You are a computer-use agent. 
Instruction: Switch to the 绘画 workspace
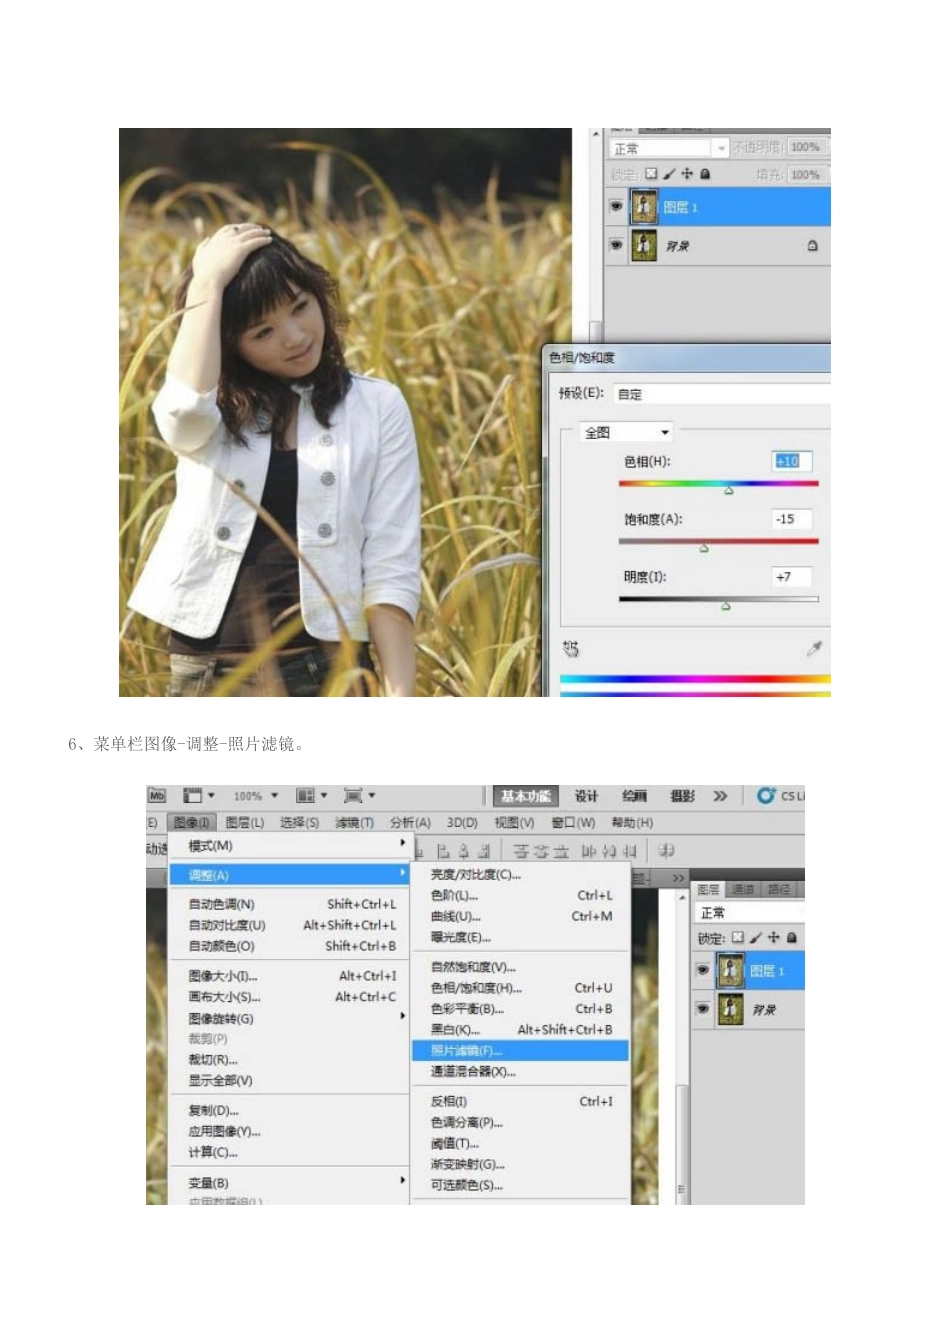pos(634,796)
